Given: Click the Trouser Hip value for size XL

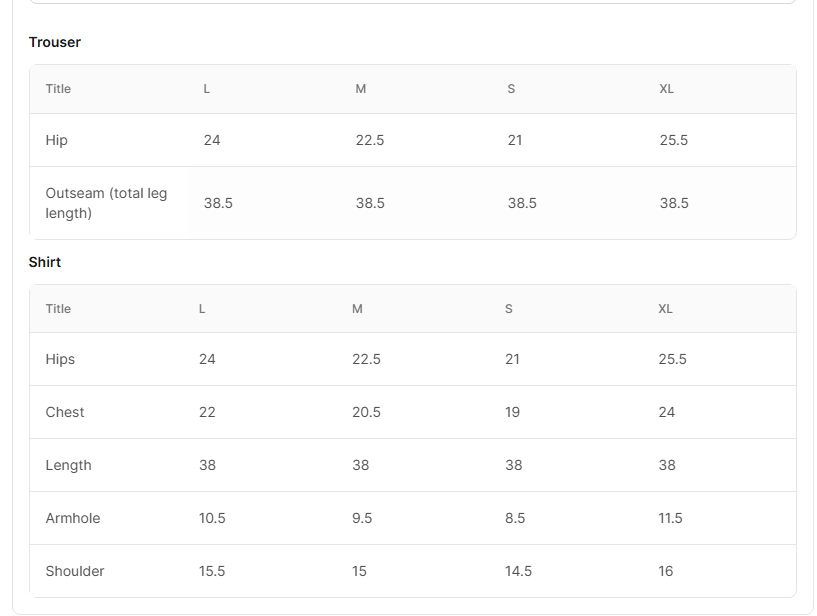Looking at the screenshot, I should (674, 140).
